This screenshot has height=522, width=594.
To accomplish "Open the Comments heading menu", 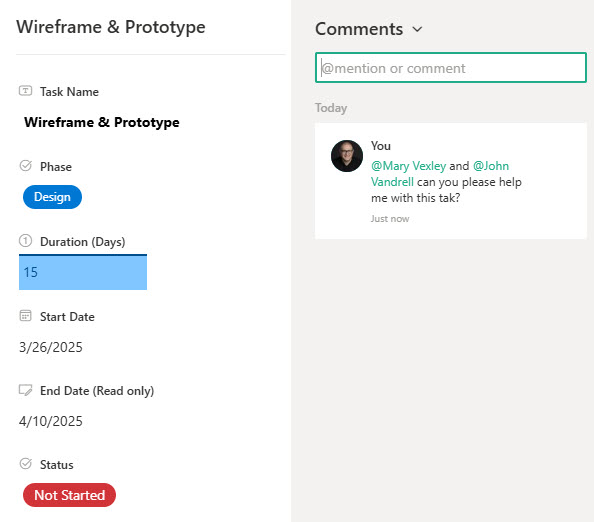I will (x=359, y=29).
